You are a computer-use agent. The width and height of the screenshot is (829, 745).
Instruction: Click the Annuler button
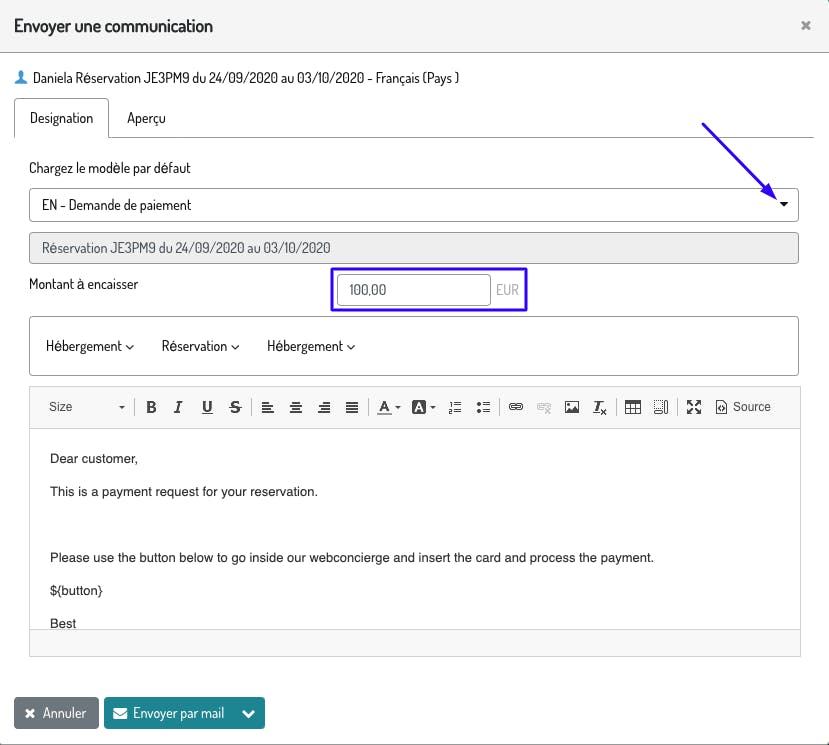[x=56, y=713]
